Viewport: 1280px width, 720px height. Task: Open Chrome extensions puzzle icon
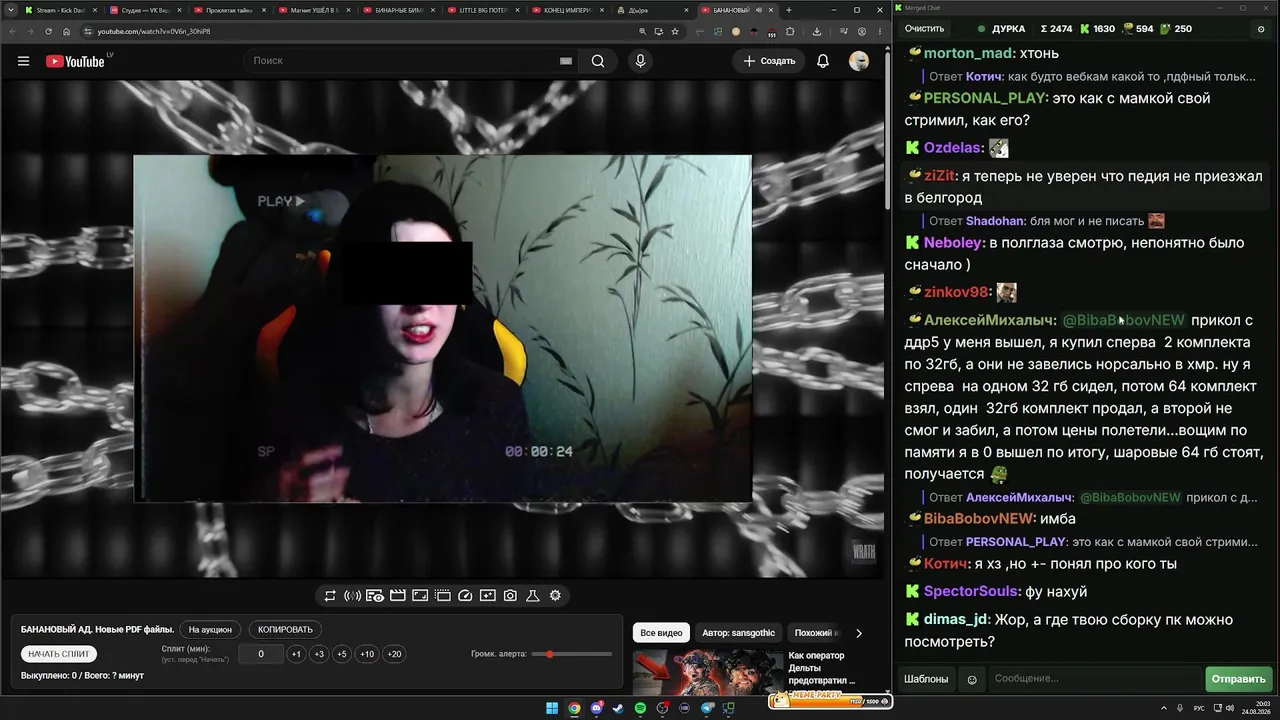790,31
